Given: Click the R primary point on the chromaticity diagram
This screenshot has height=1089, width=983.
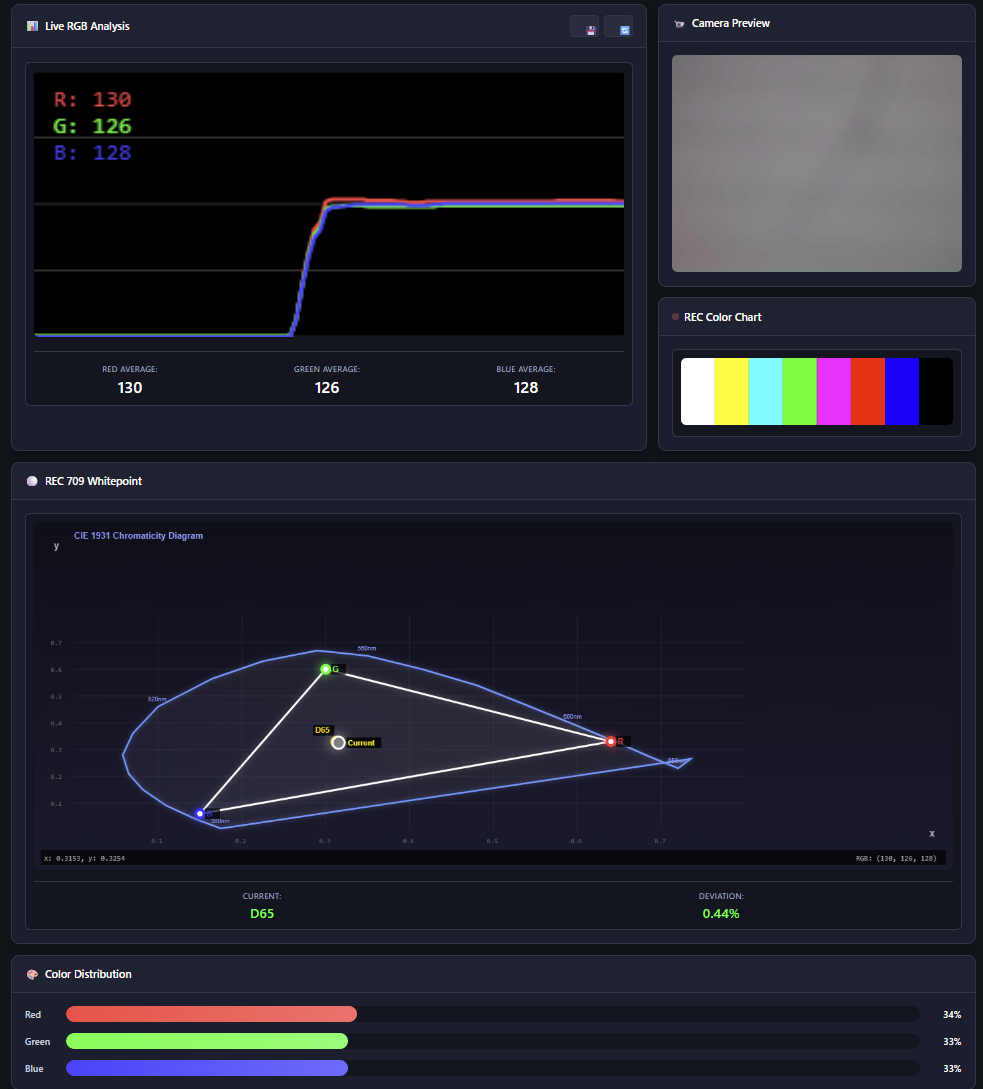Looking at the screenshot, I should coord(611,742).
